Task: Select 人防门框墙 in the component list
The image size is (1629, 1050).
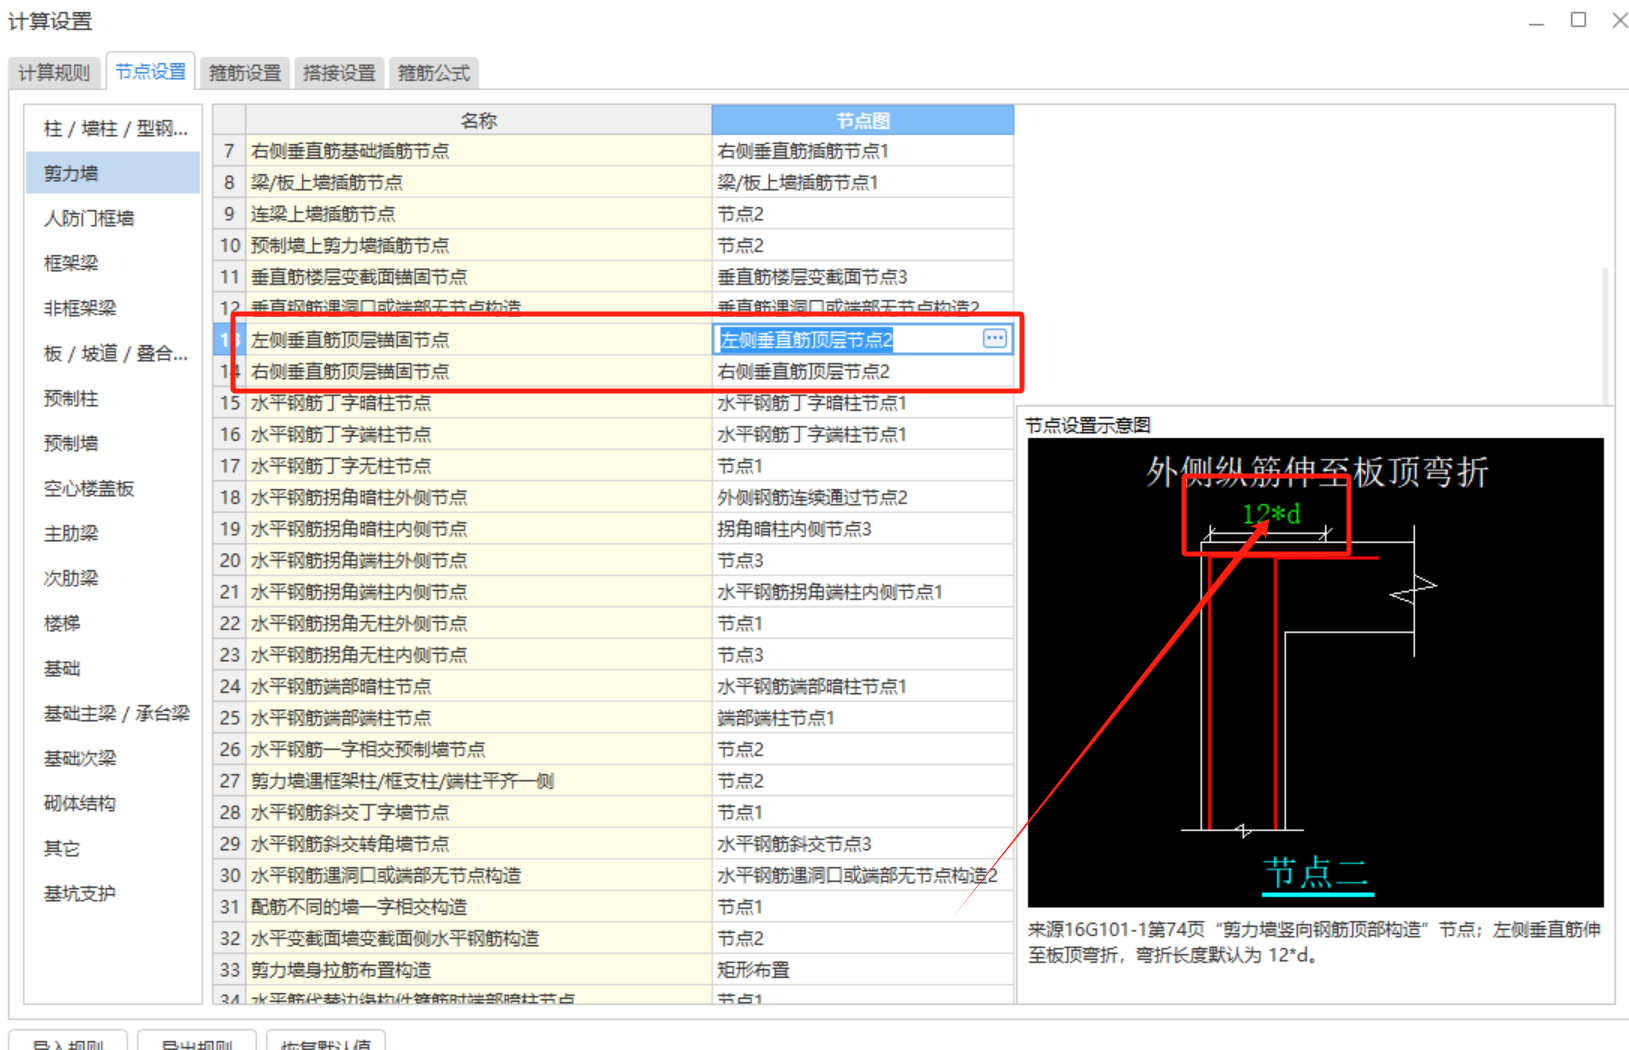Action: (114, 218)
